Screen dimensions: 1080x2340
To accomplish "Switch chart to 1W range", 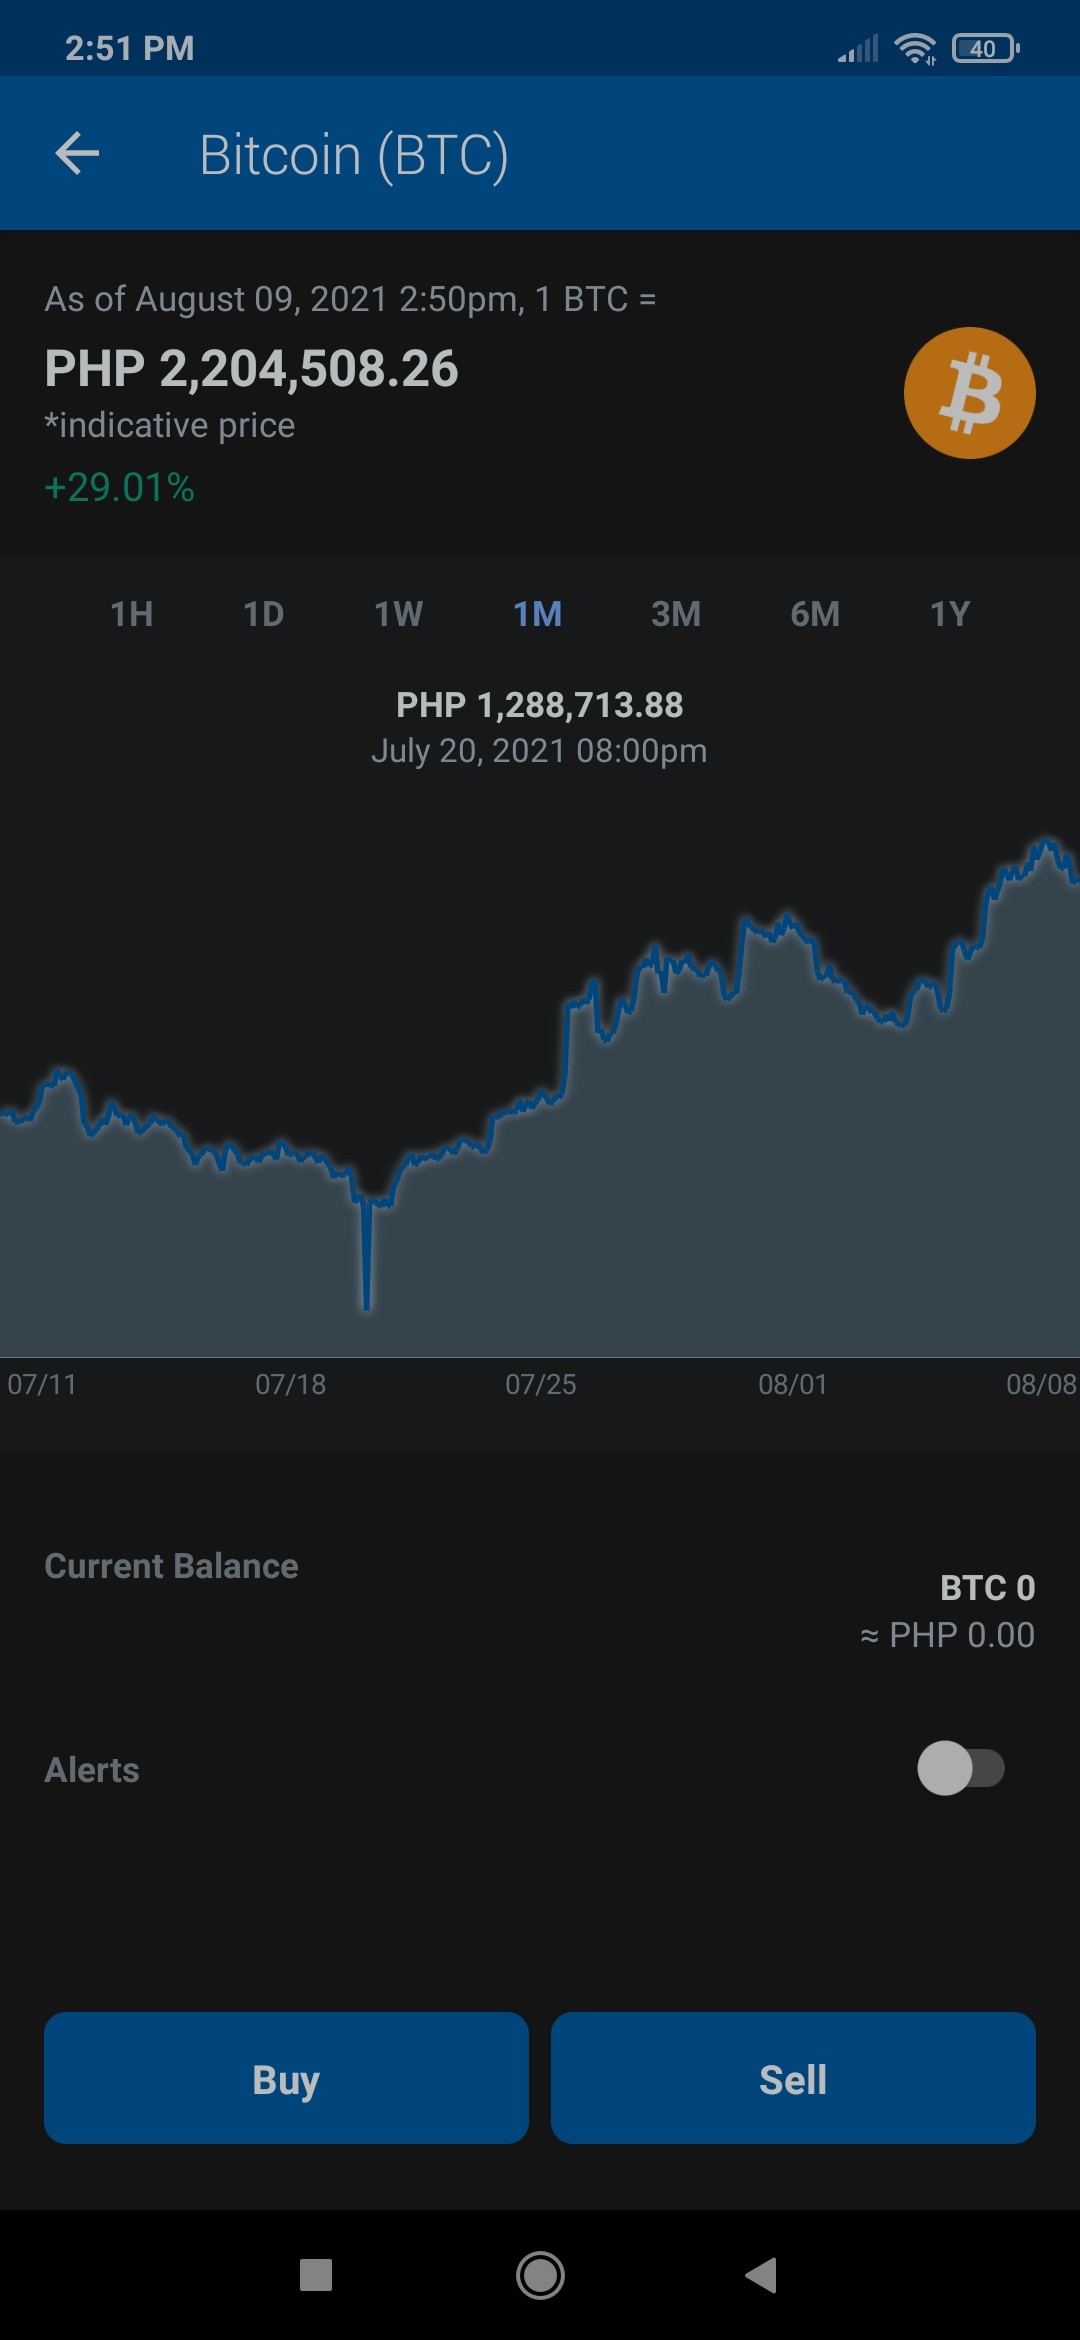I will 399,614.
